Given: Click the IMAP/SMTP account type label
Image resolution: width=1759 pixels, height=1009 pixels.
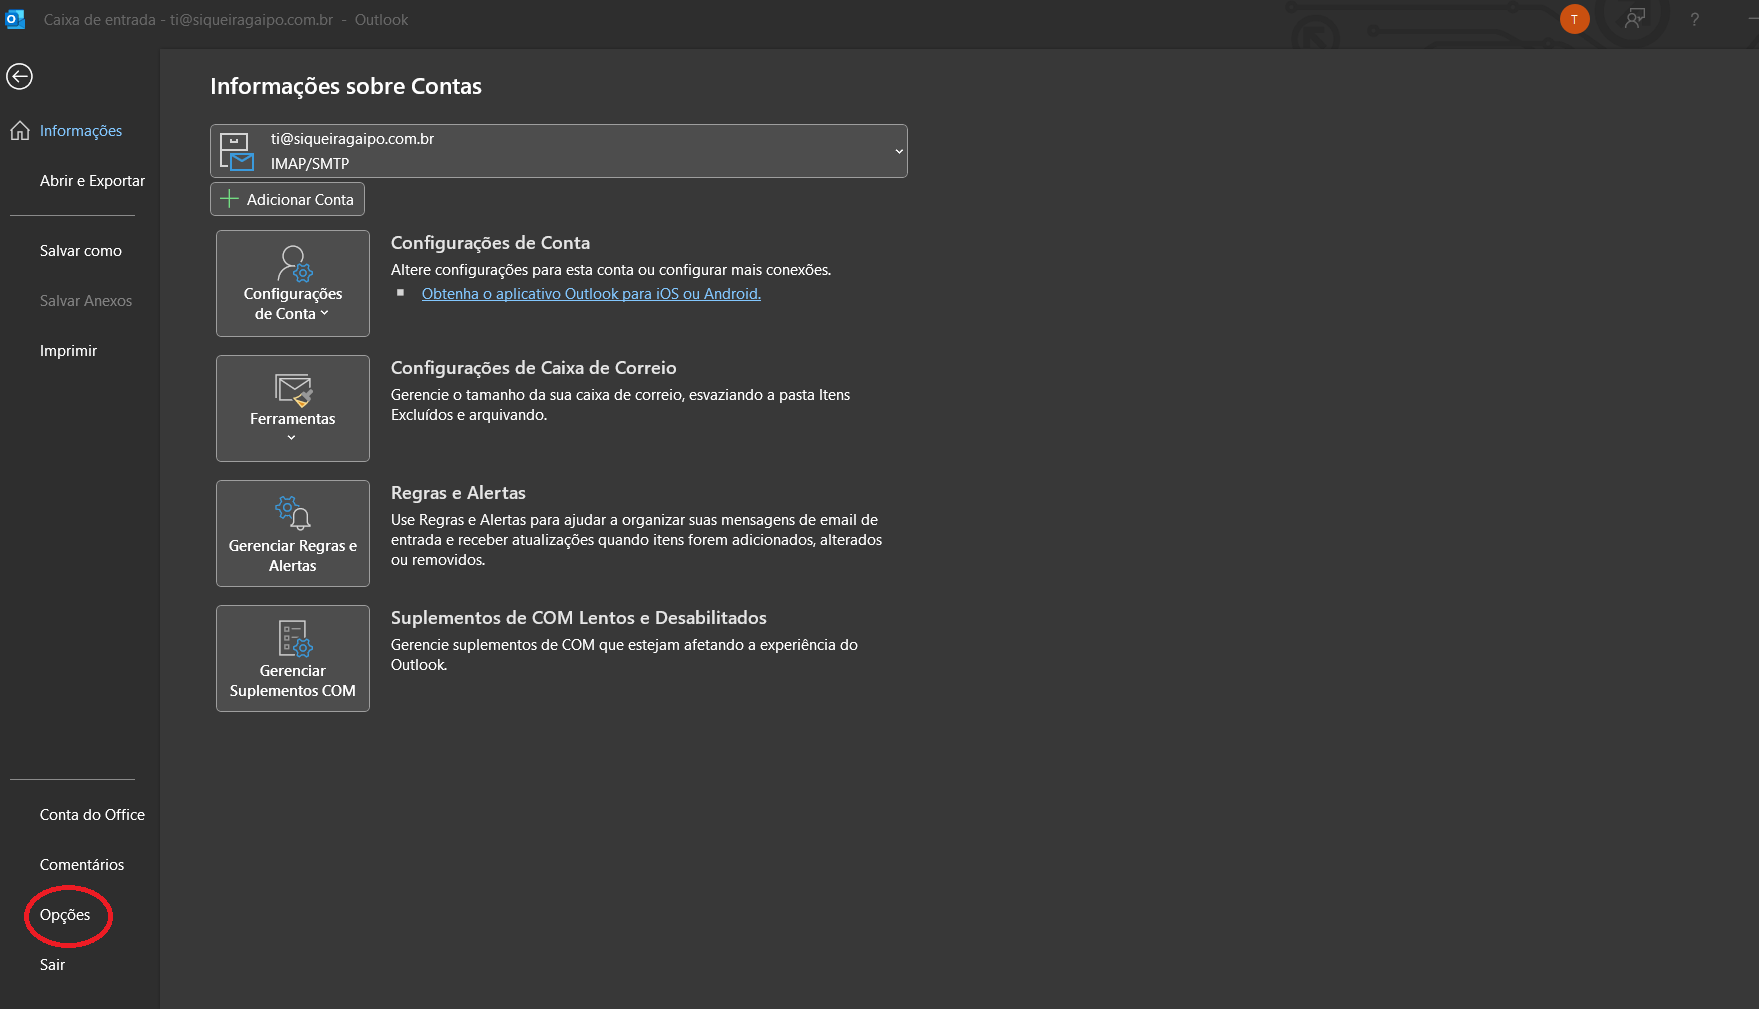Looking at the screenshot, I should tap(310, 164).
